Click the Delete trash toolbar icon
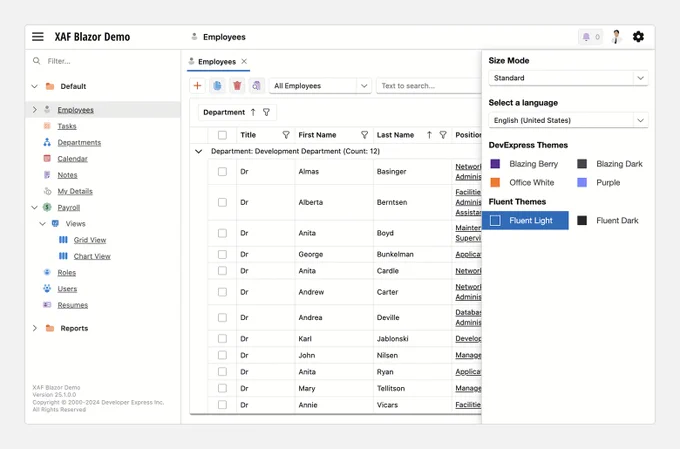This screenshot has height=449, width=680. coord(237,85)
